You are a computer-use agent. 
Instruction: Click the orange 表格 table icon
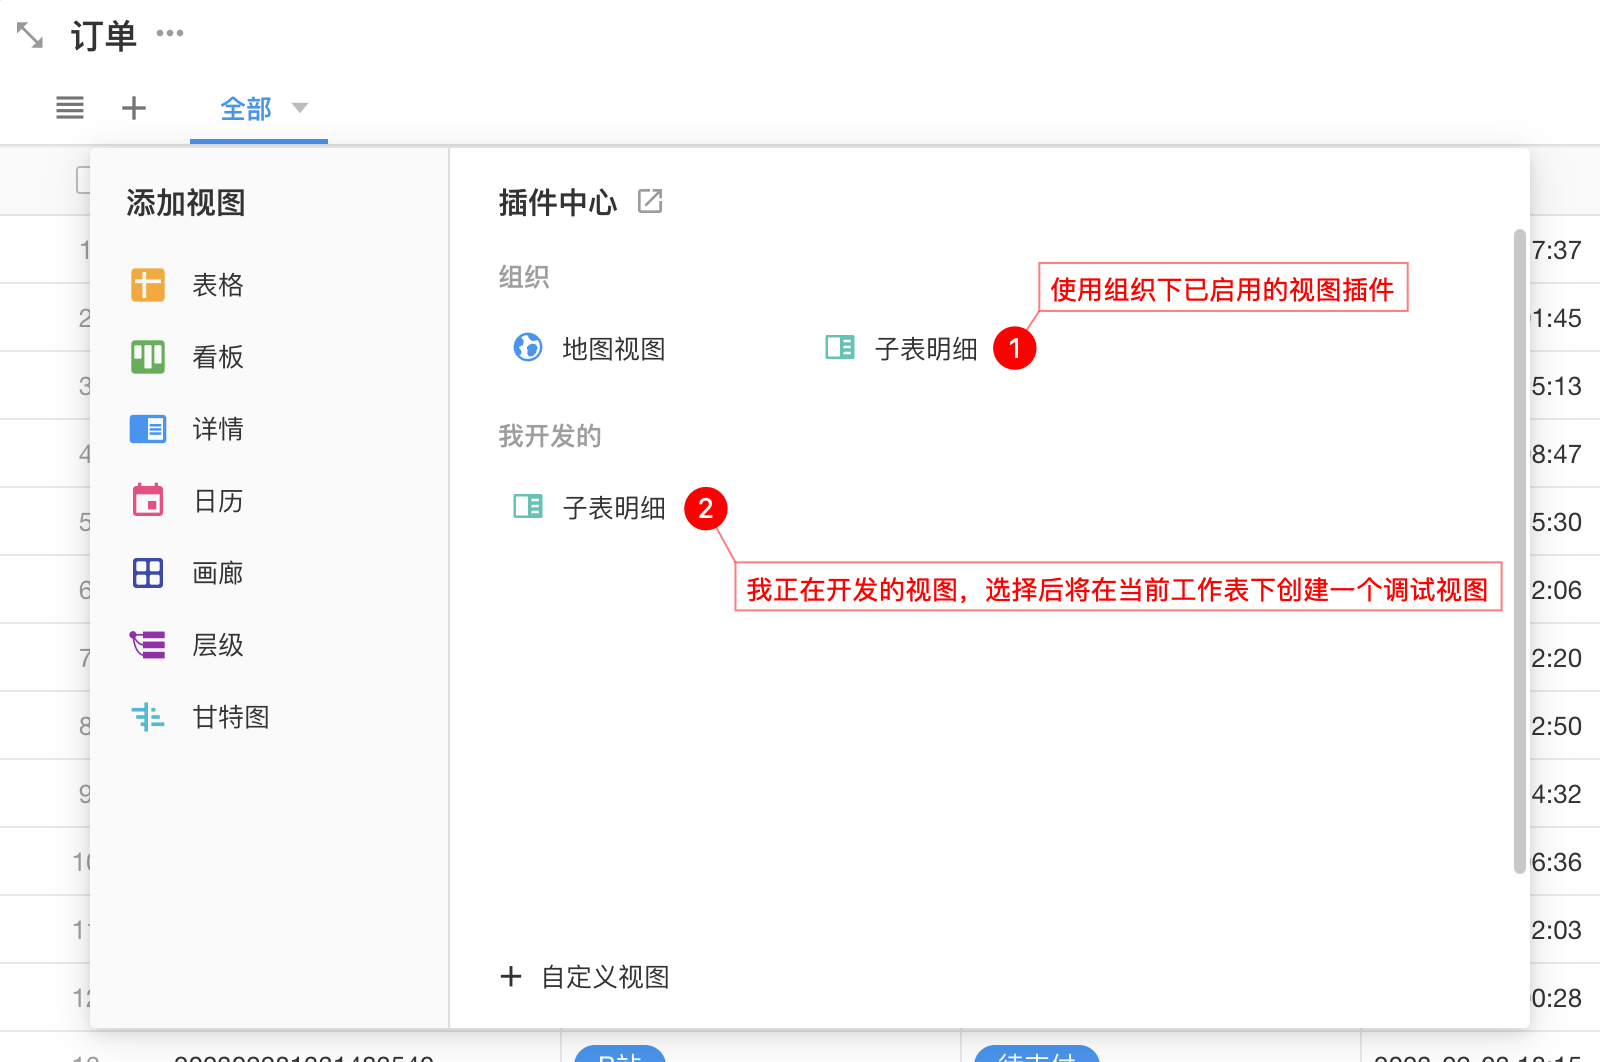point(148,285)
